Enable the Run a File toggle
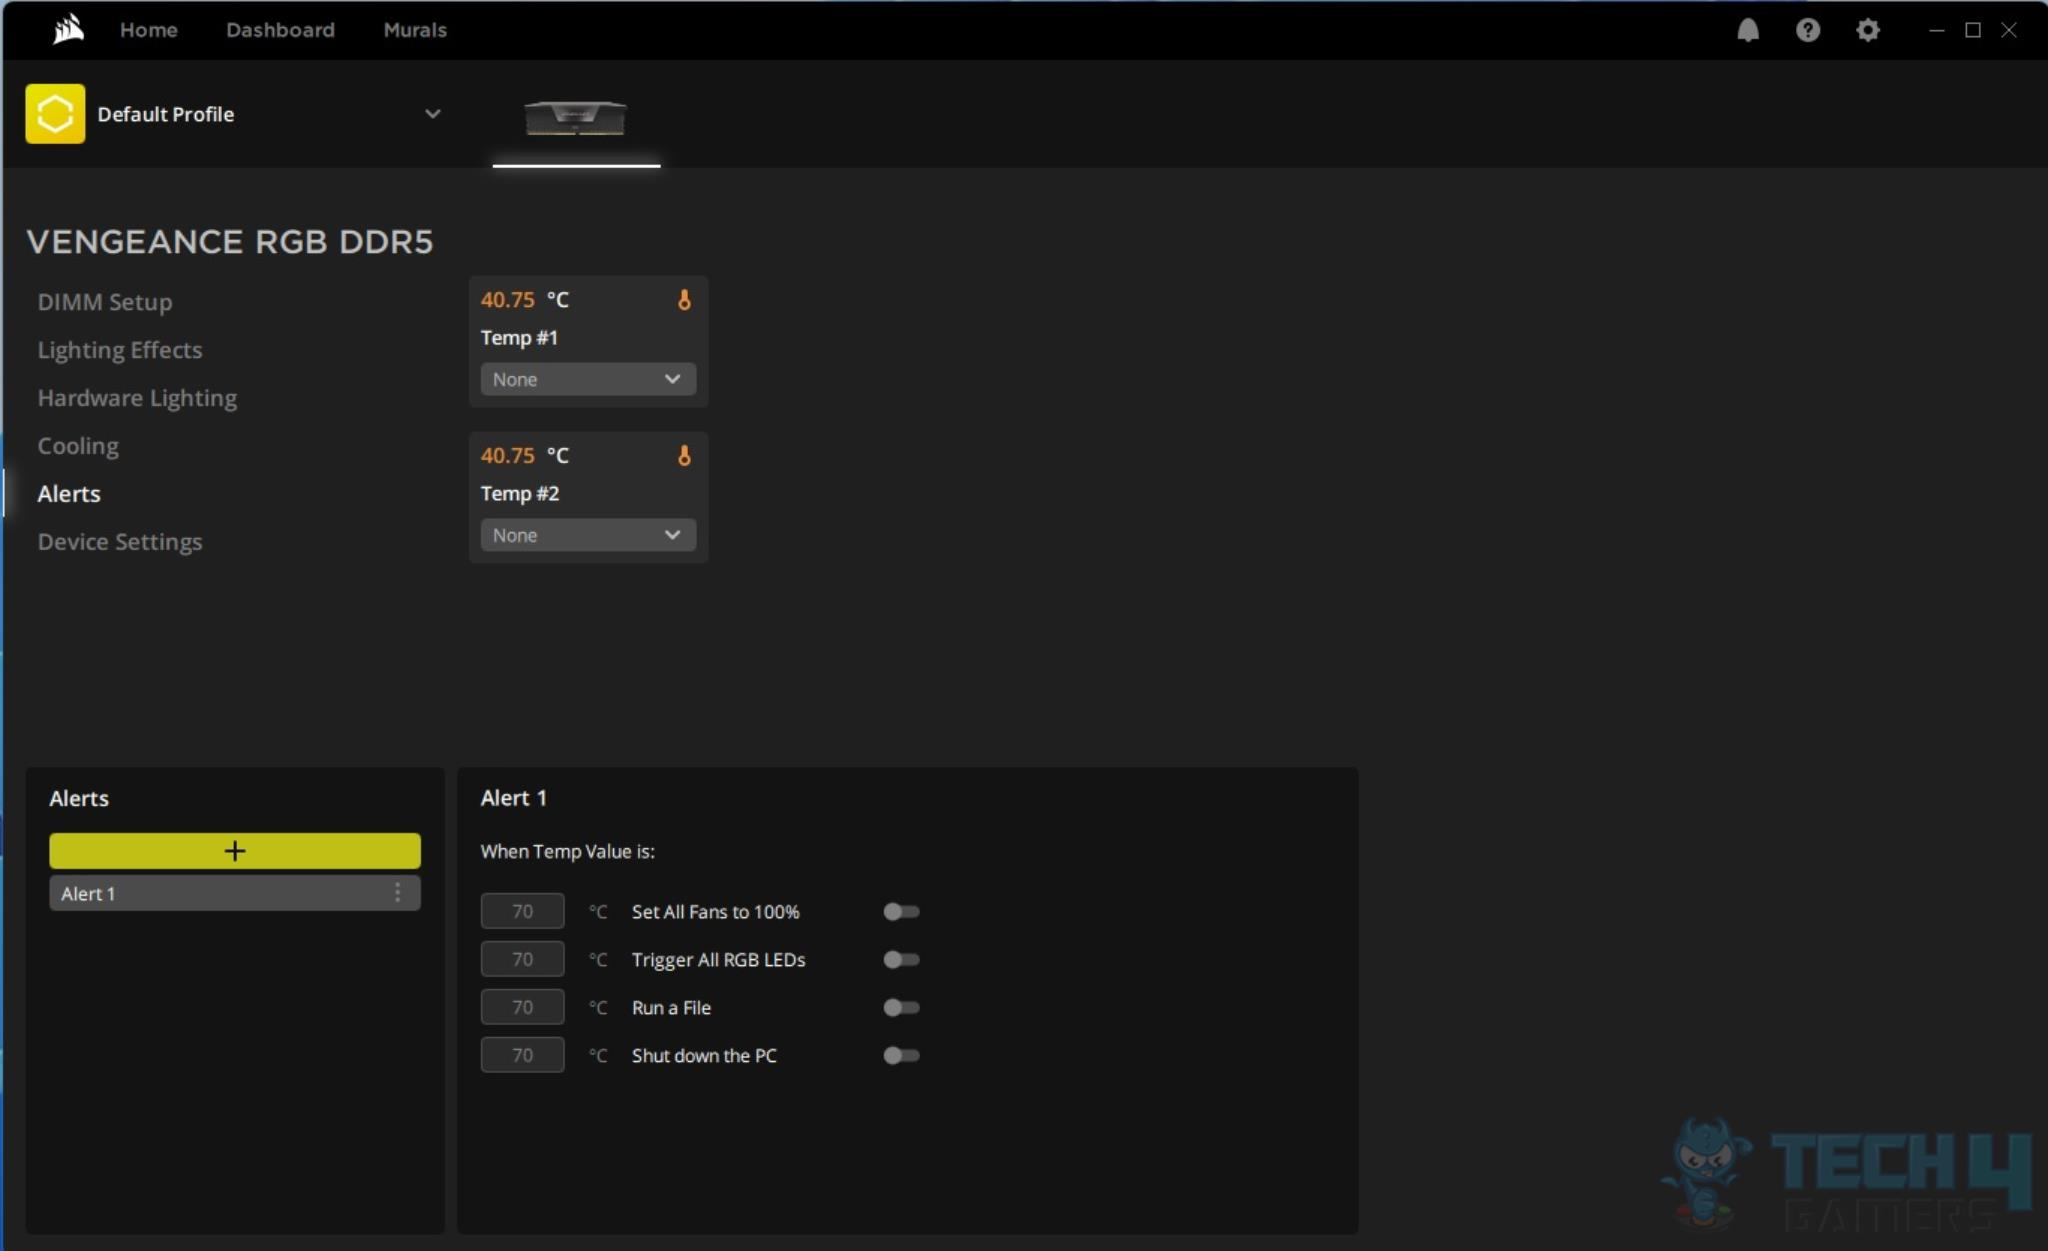Screen dimensions: 2048x1251 pyautogui.click(x=901, y=1008)
